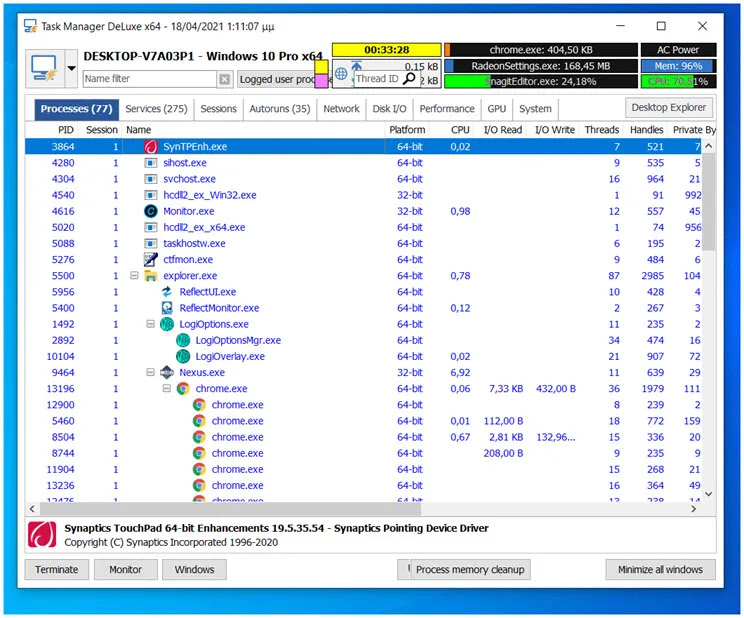Click the Terminate button

tap(56, 570)
